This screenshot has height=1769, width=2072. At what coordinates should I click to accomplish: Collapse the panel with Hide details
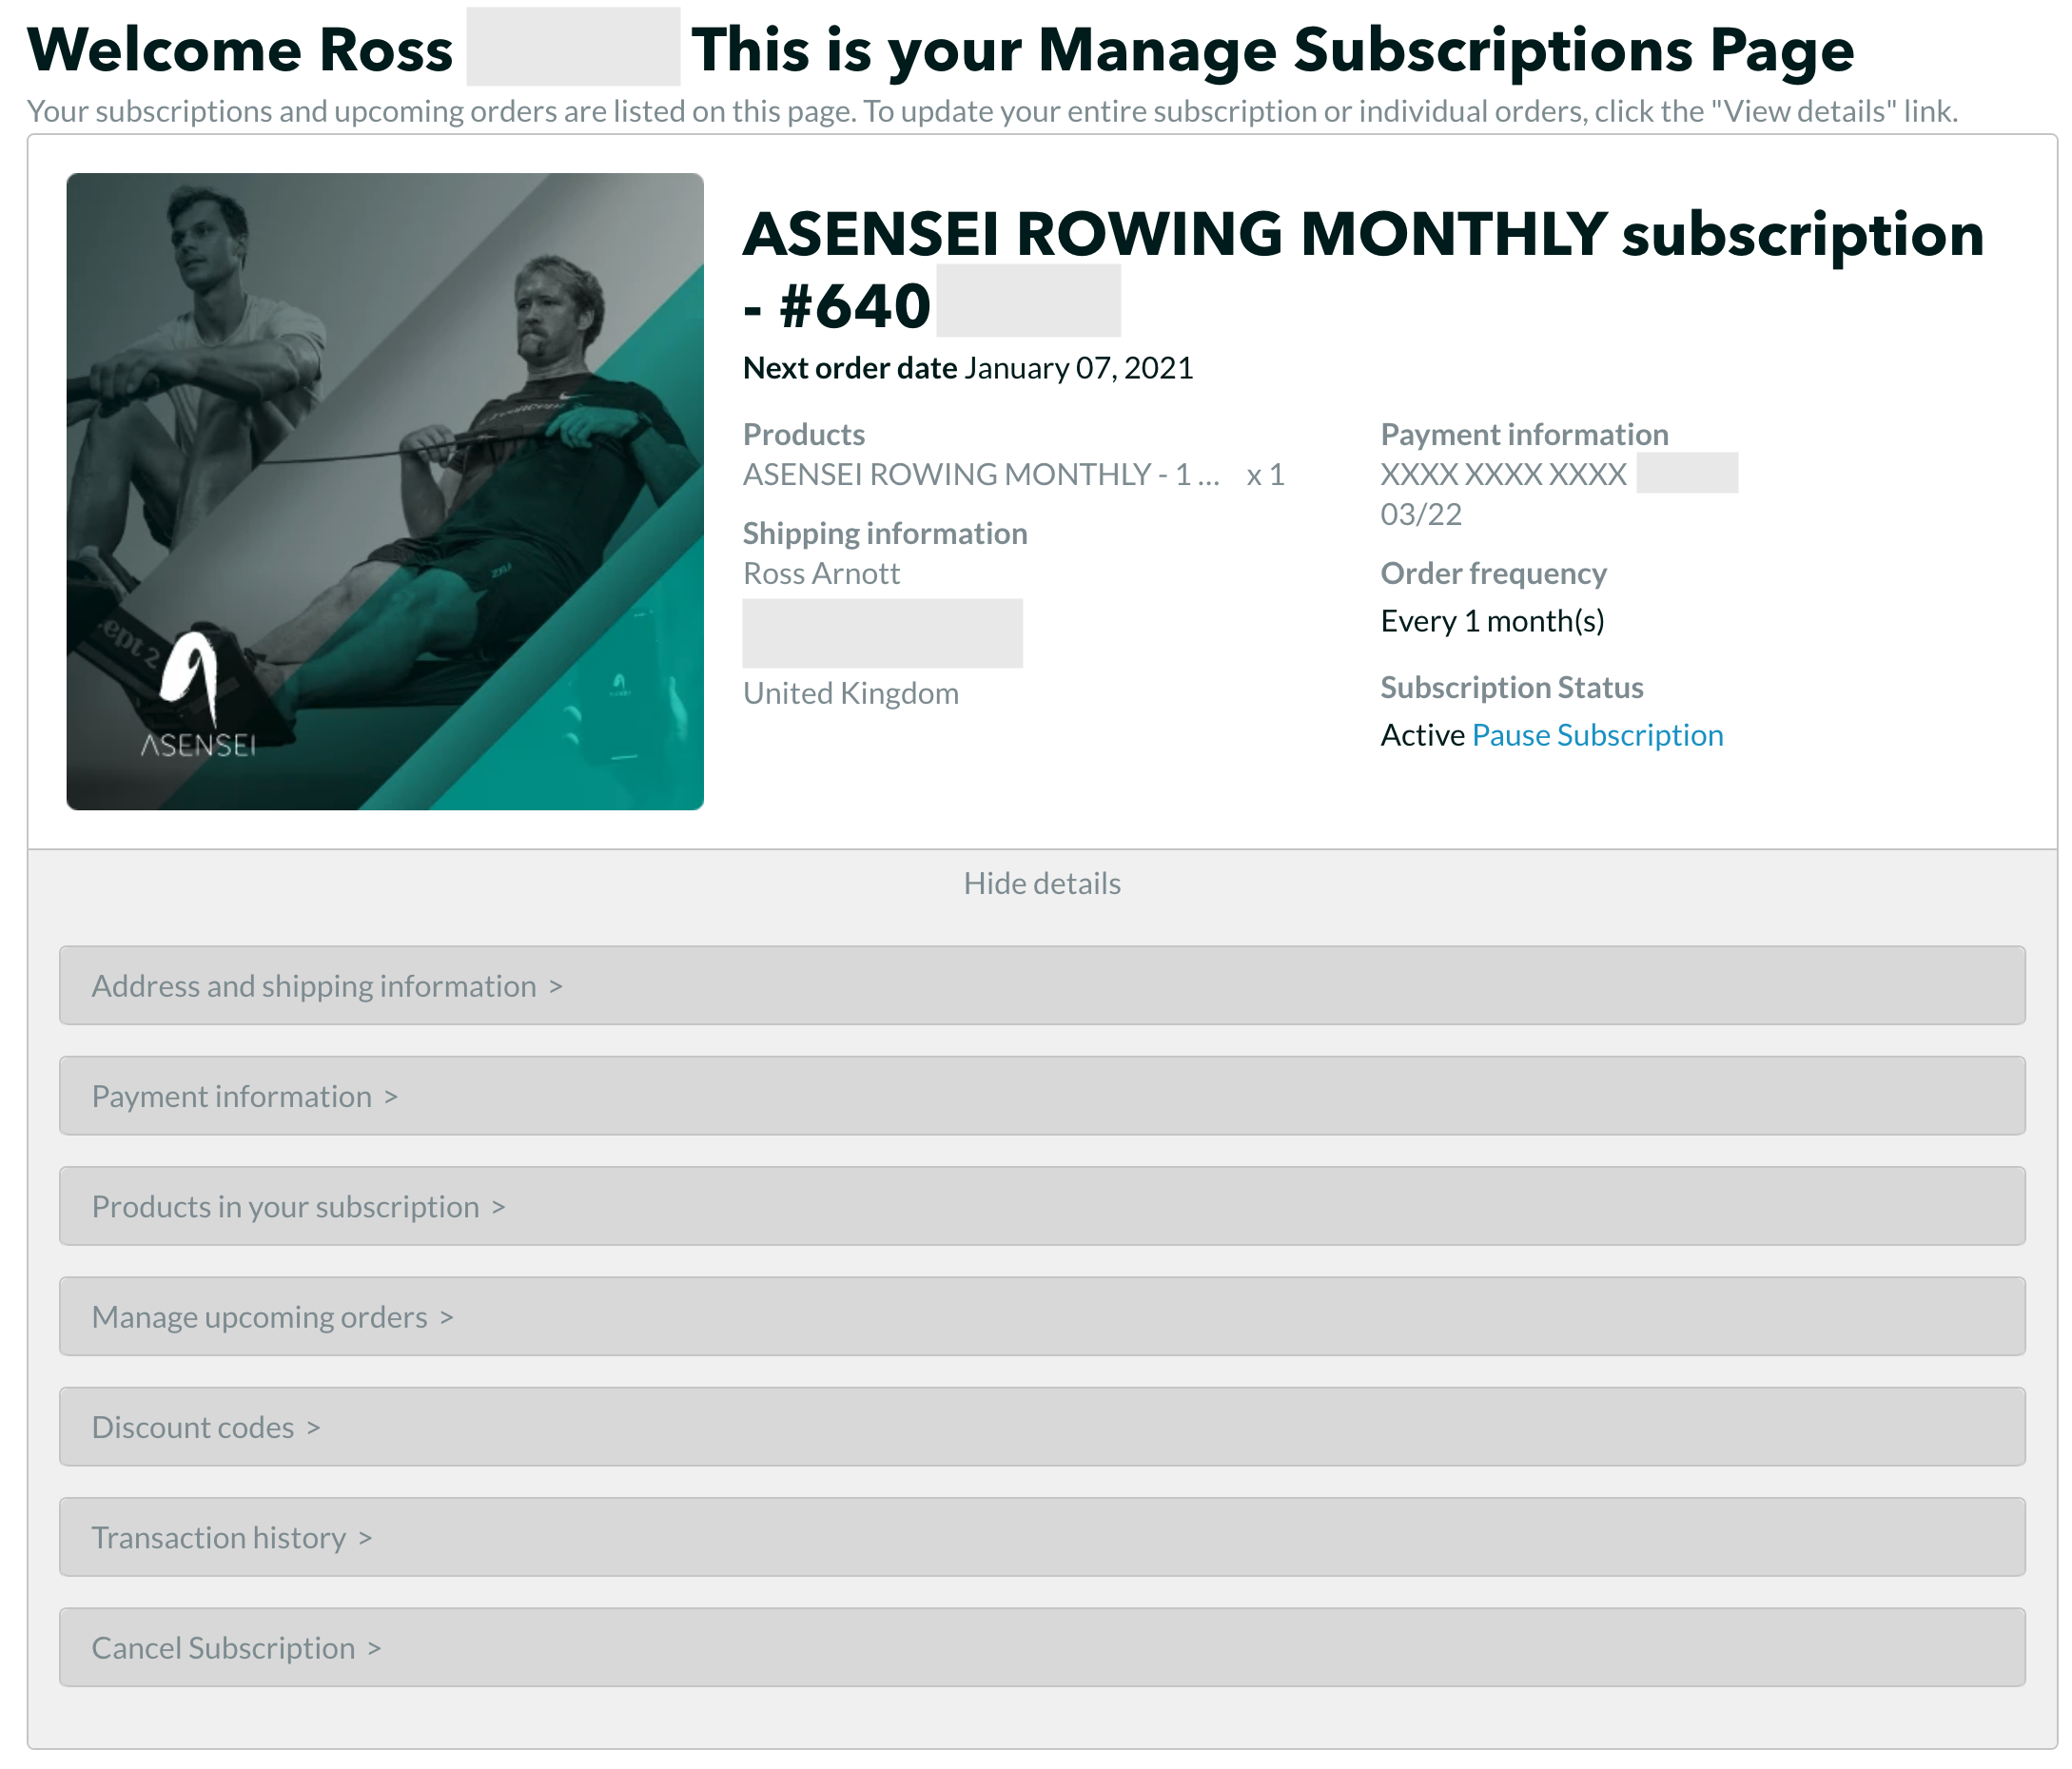click(x=1042, y=883)
